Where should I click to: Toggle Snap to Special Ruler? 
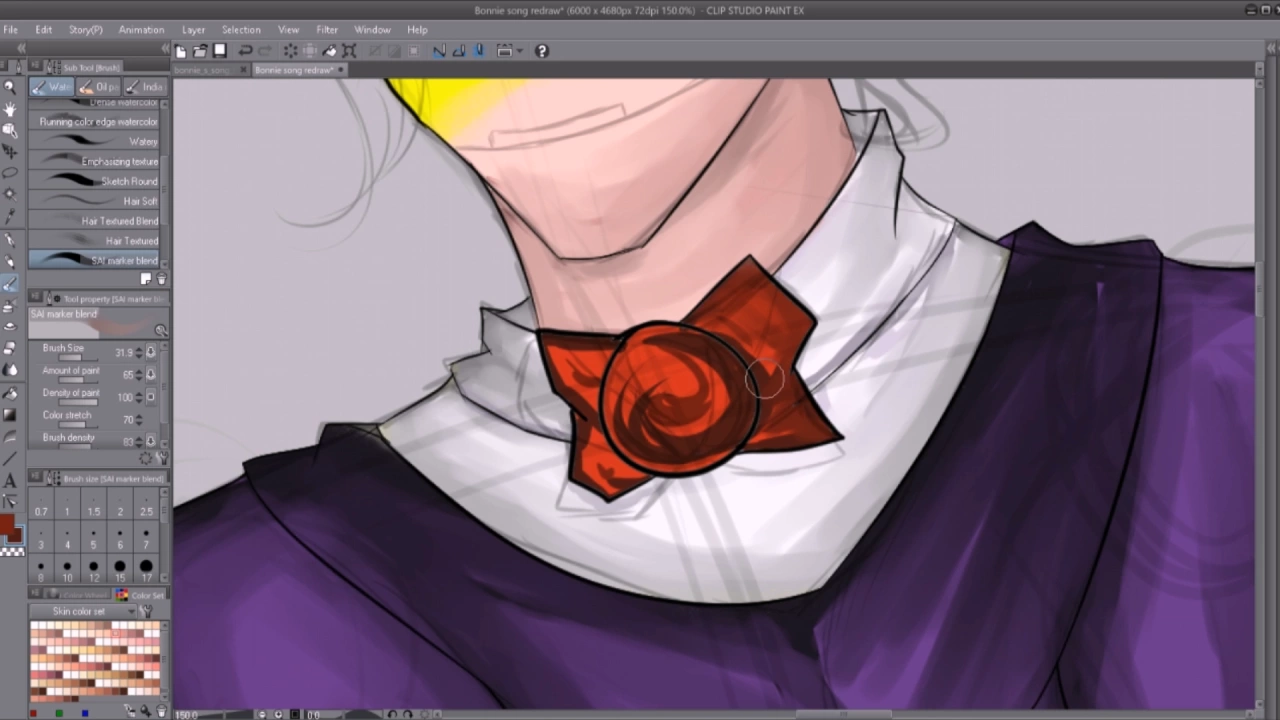[460, 51]
